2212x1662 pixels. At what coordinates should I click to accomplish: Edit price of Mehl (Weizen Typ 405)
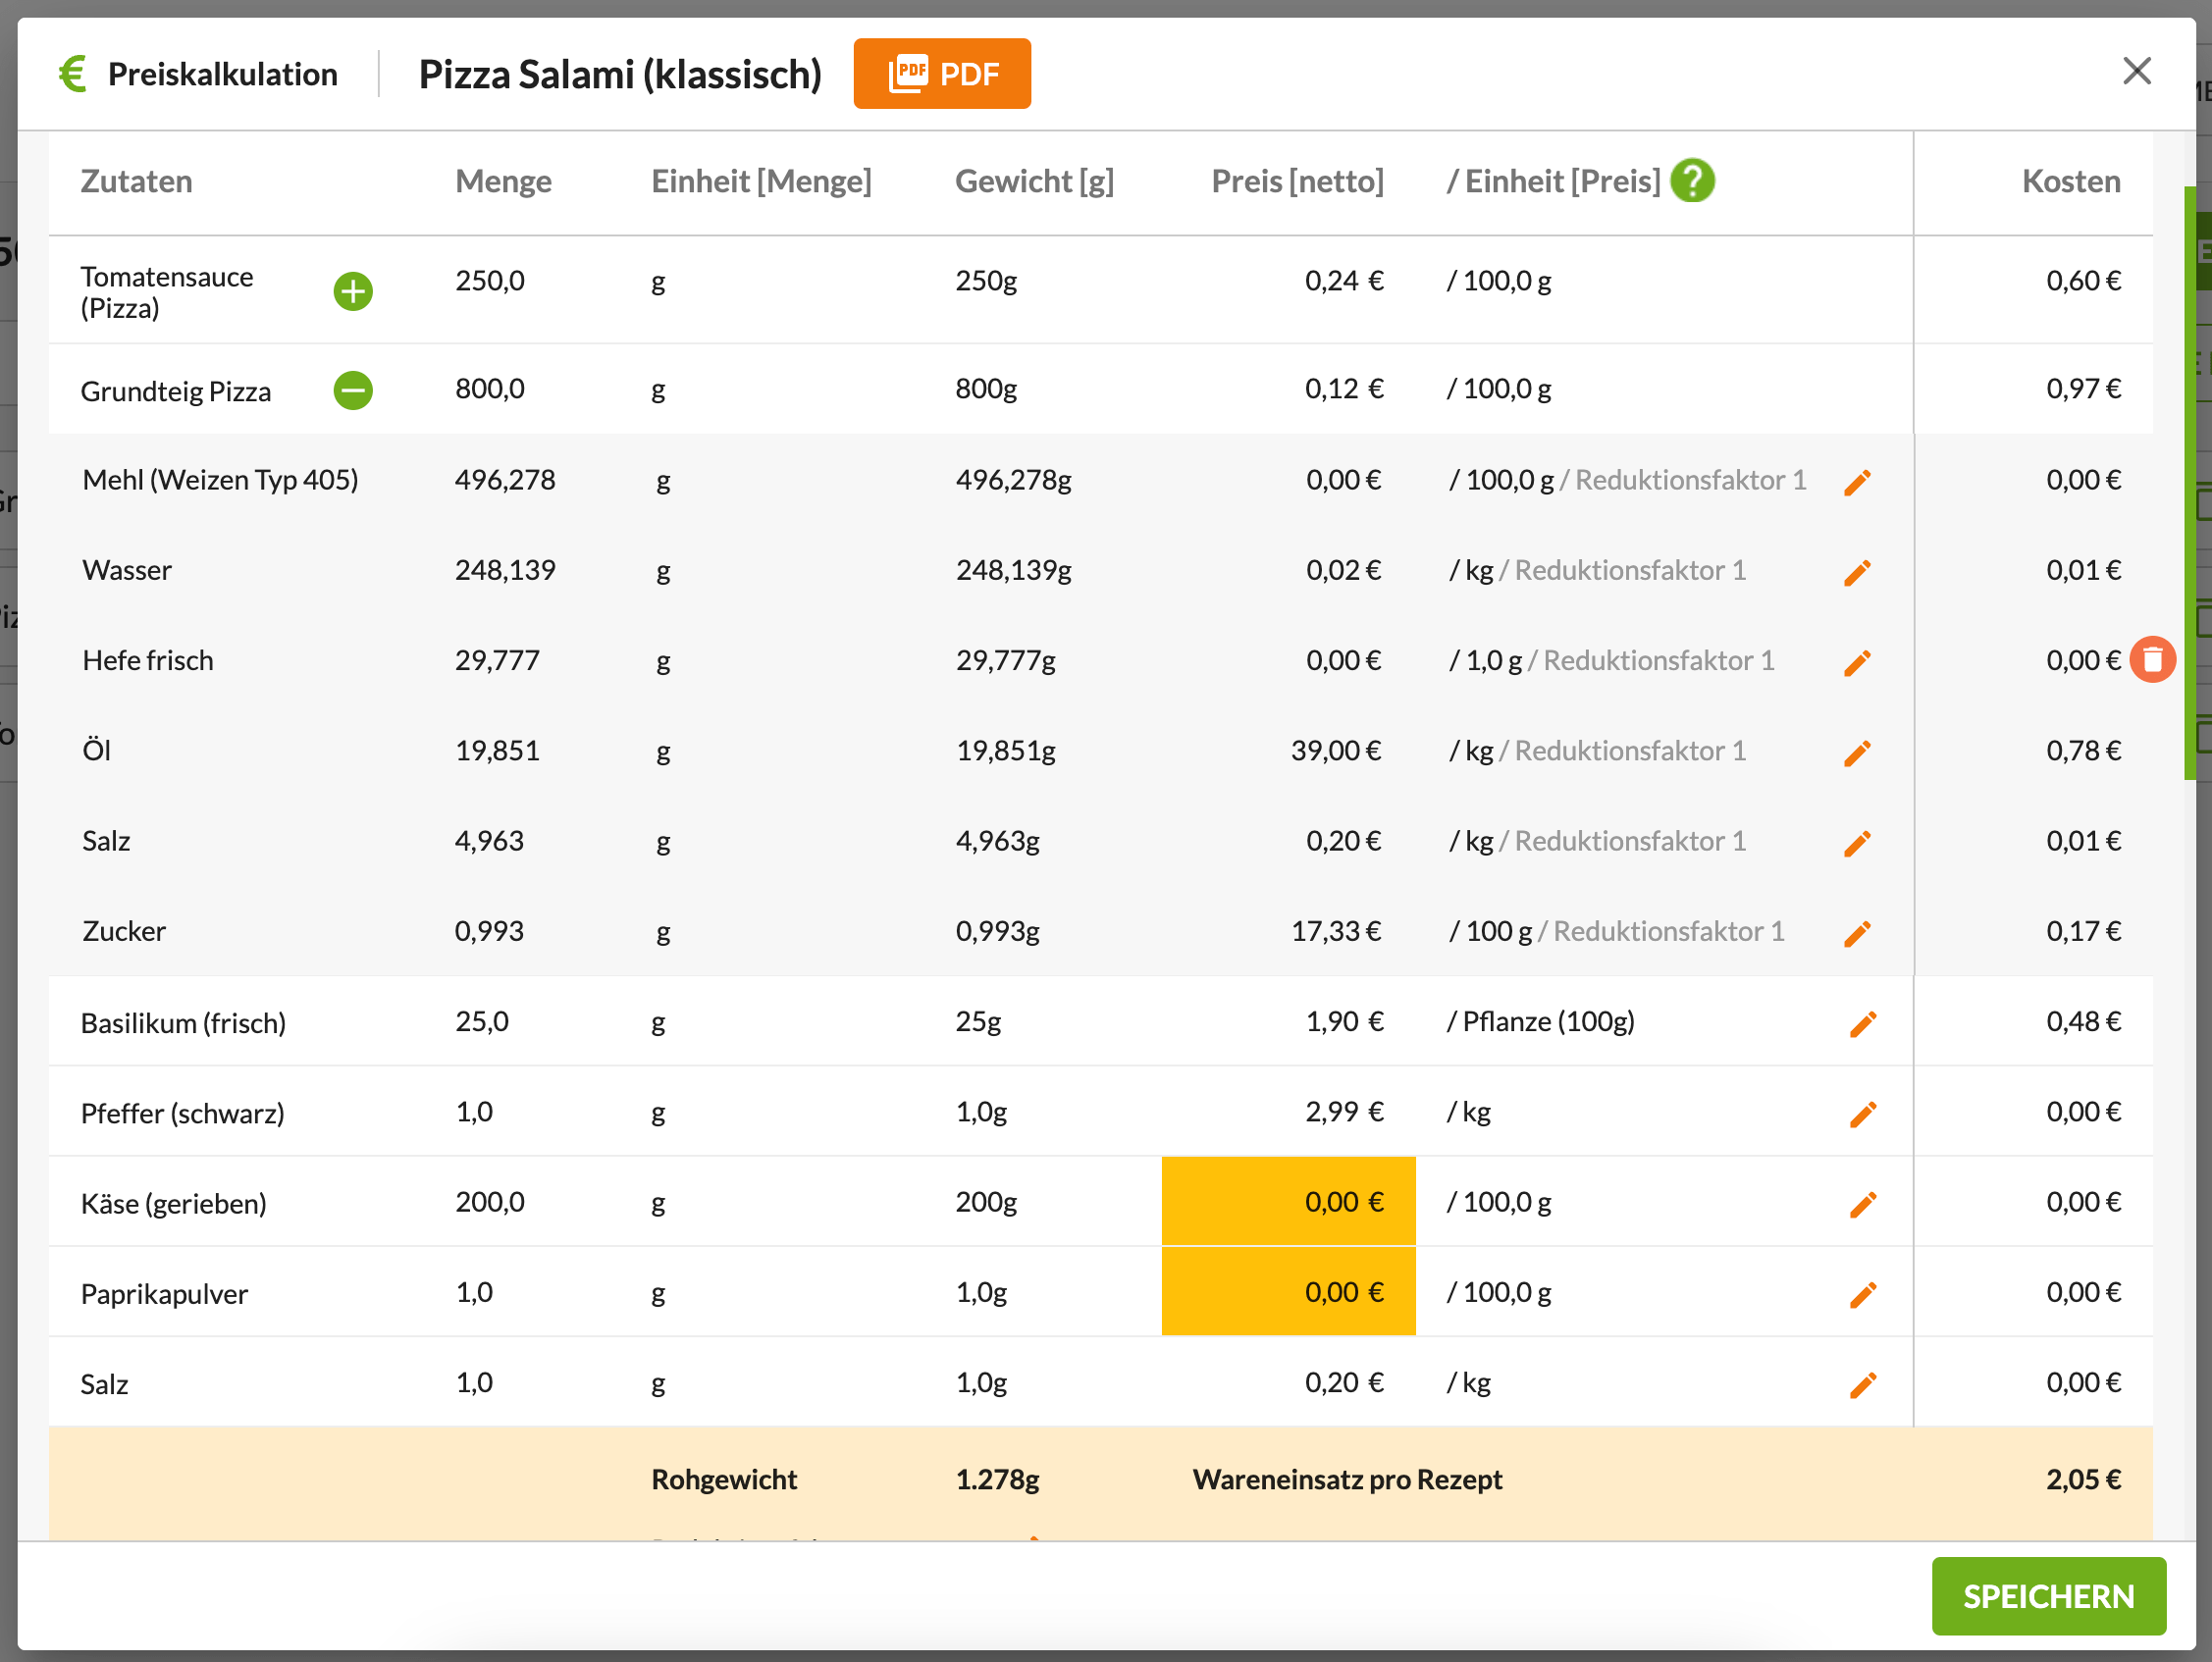1857,482
